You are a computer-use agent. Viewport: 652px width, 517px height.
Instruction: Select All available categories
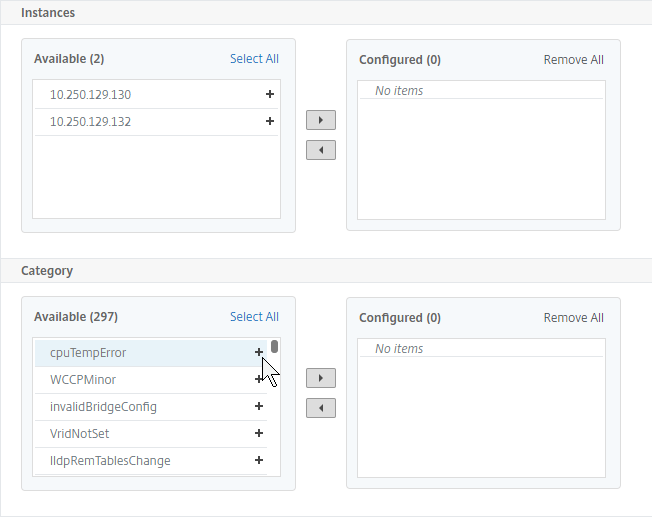pyautogui.click(x=254, y=317)
